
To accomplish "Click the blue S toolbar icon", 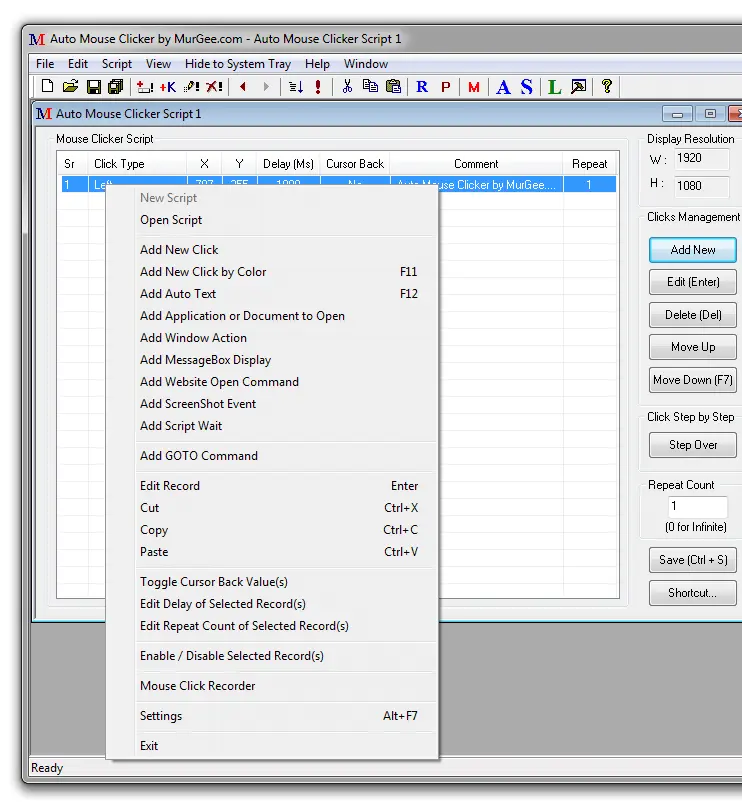I will (526, 87).
